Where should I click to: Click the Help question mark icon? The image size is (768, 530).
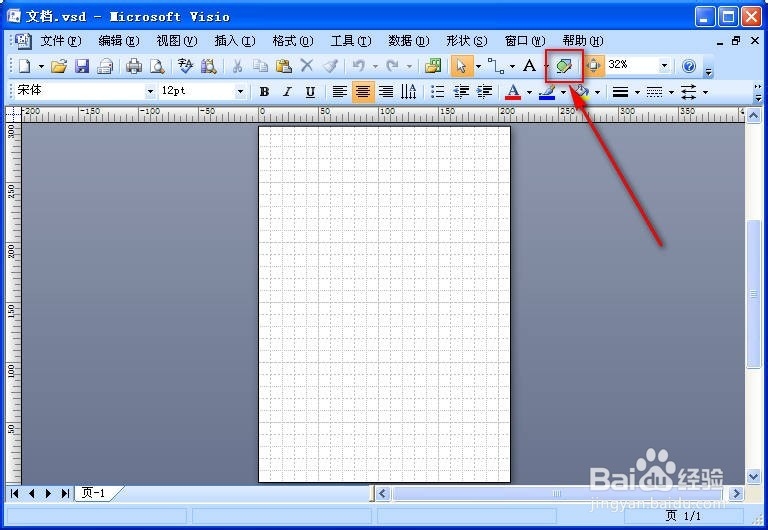click(x=689, y=66)
